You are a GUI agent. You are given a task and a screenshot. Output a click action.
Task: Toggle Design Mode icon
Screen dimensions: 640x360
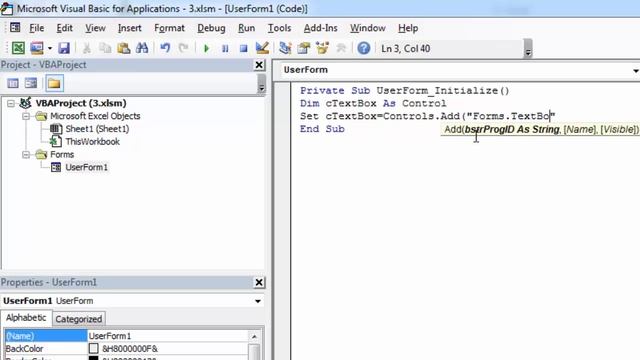262,48
